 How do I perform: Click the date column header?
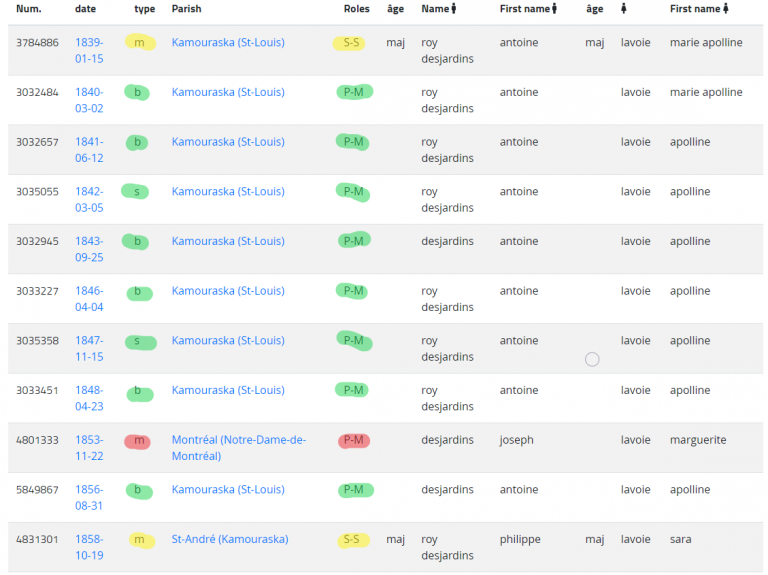(x=86, y=9)
